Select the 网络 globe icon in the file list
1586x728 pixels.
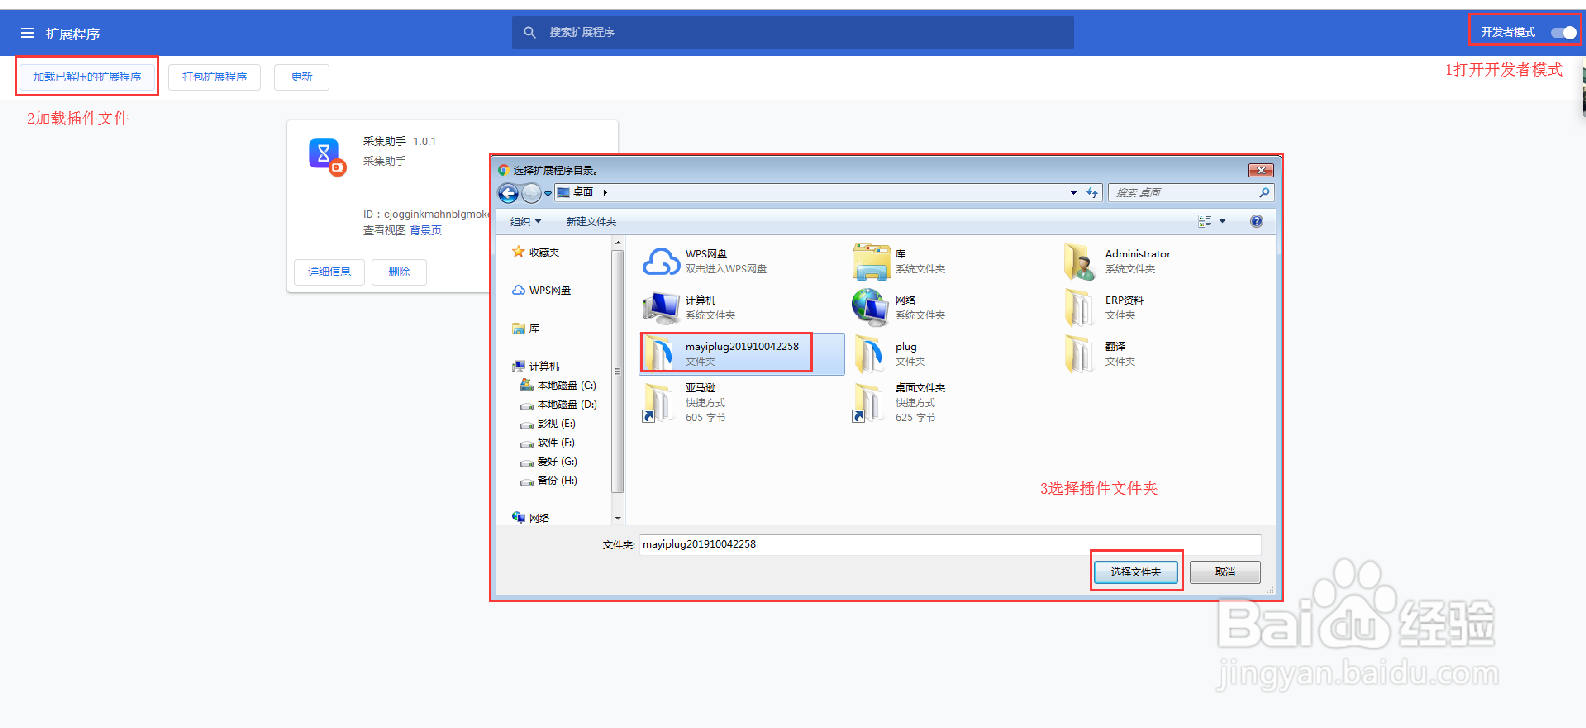point(871,308)
